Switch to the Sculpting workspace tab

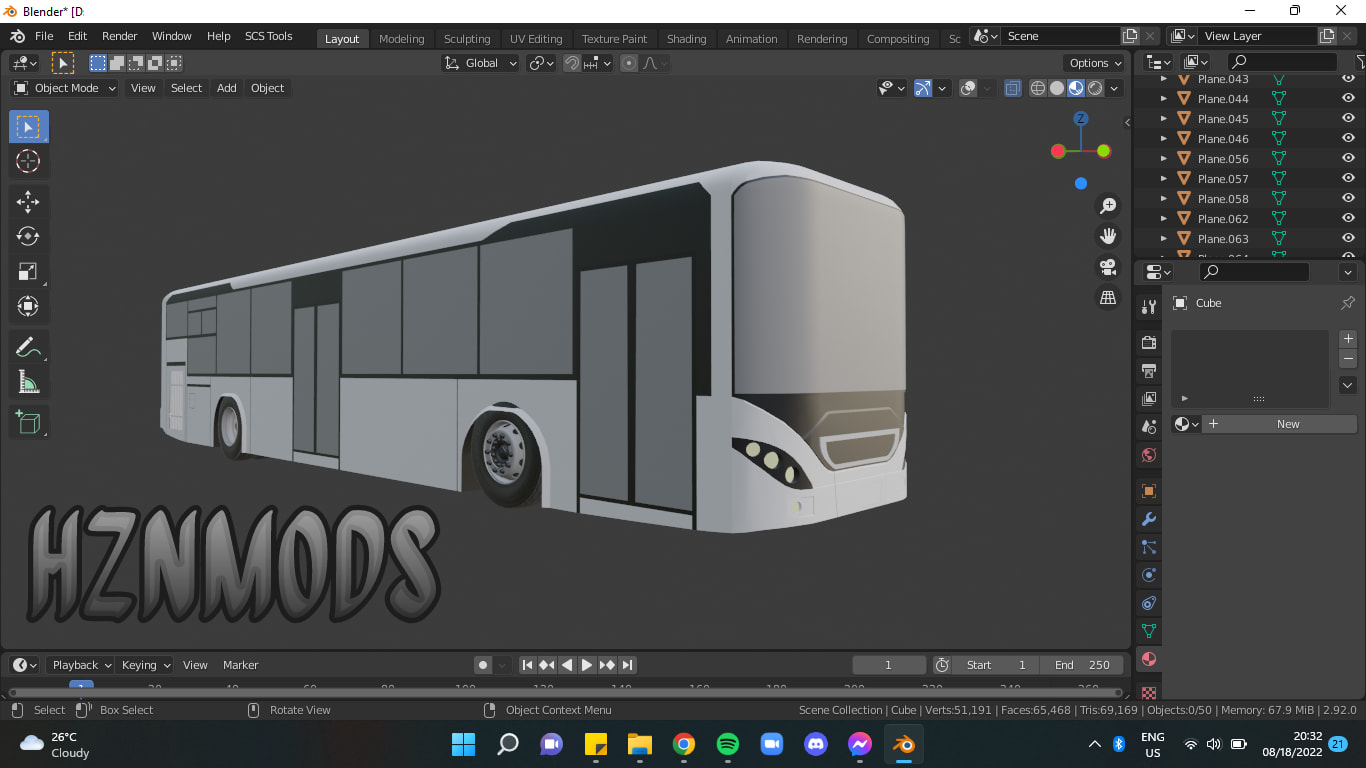coord(467,39)
